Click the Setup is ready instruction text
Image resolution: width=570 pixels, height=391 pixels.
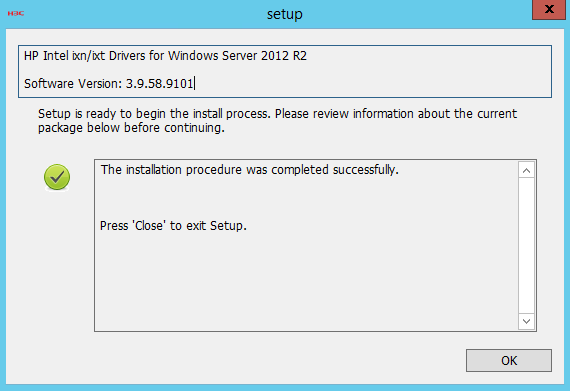point(277,121)
